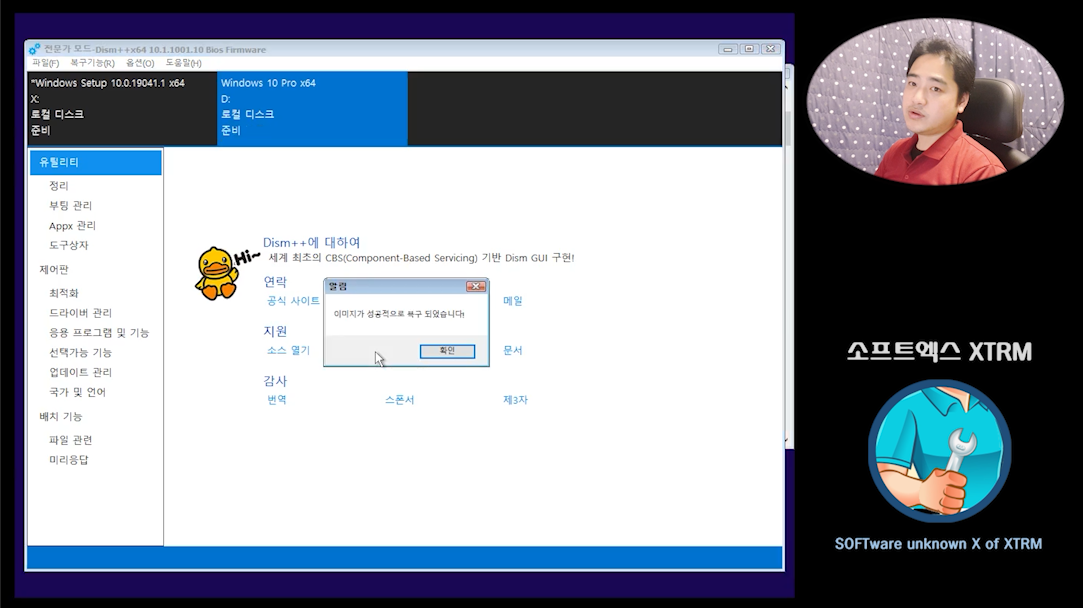Select the 제어판 sidebar header
Viewport: 1083px width, 608px height.
point(54,269)
